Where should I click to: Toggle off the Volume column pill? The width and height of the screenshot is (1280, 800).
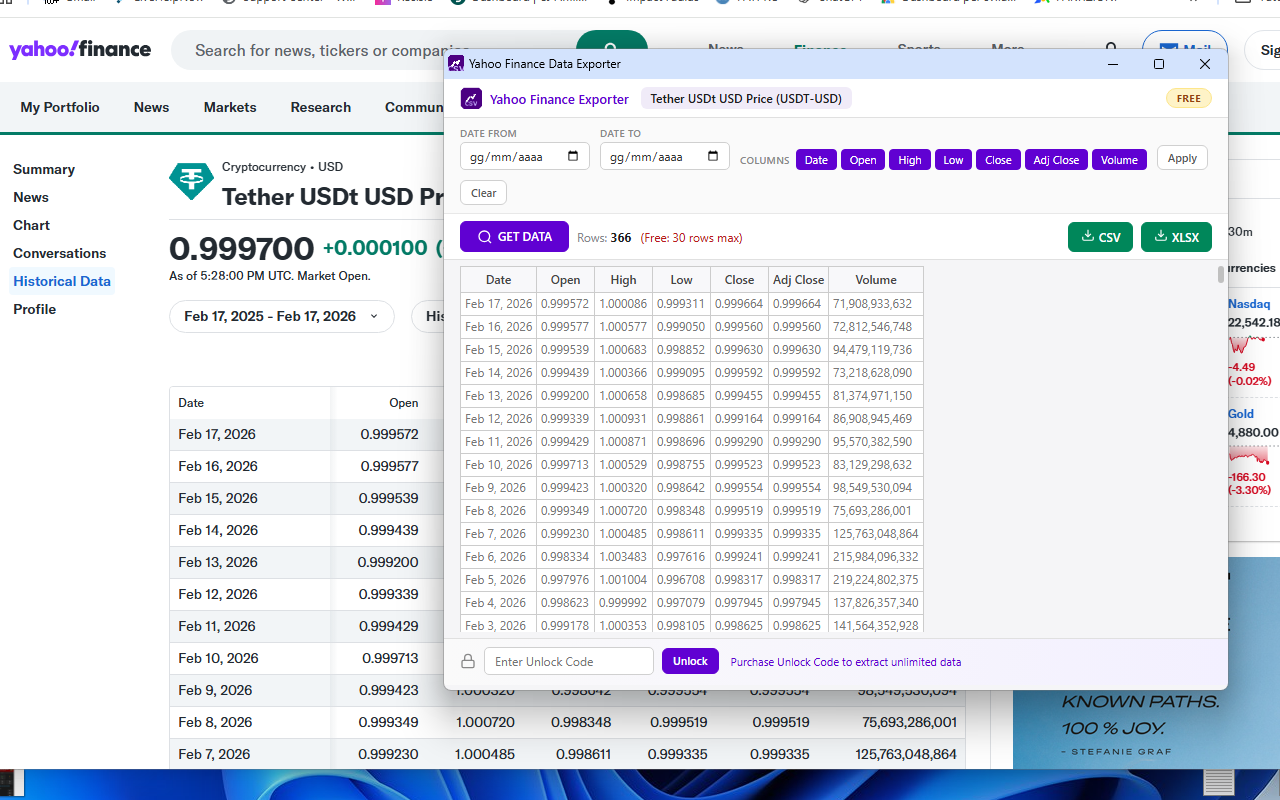click(1119, 159)
